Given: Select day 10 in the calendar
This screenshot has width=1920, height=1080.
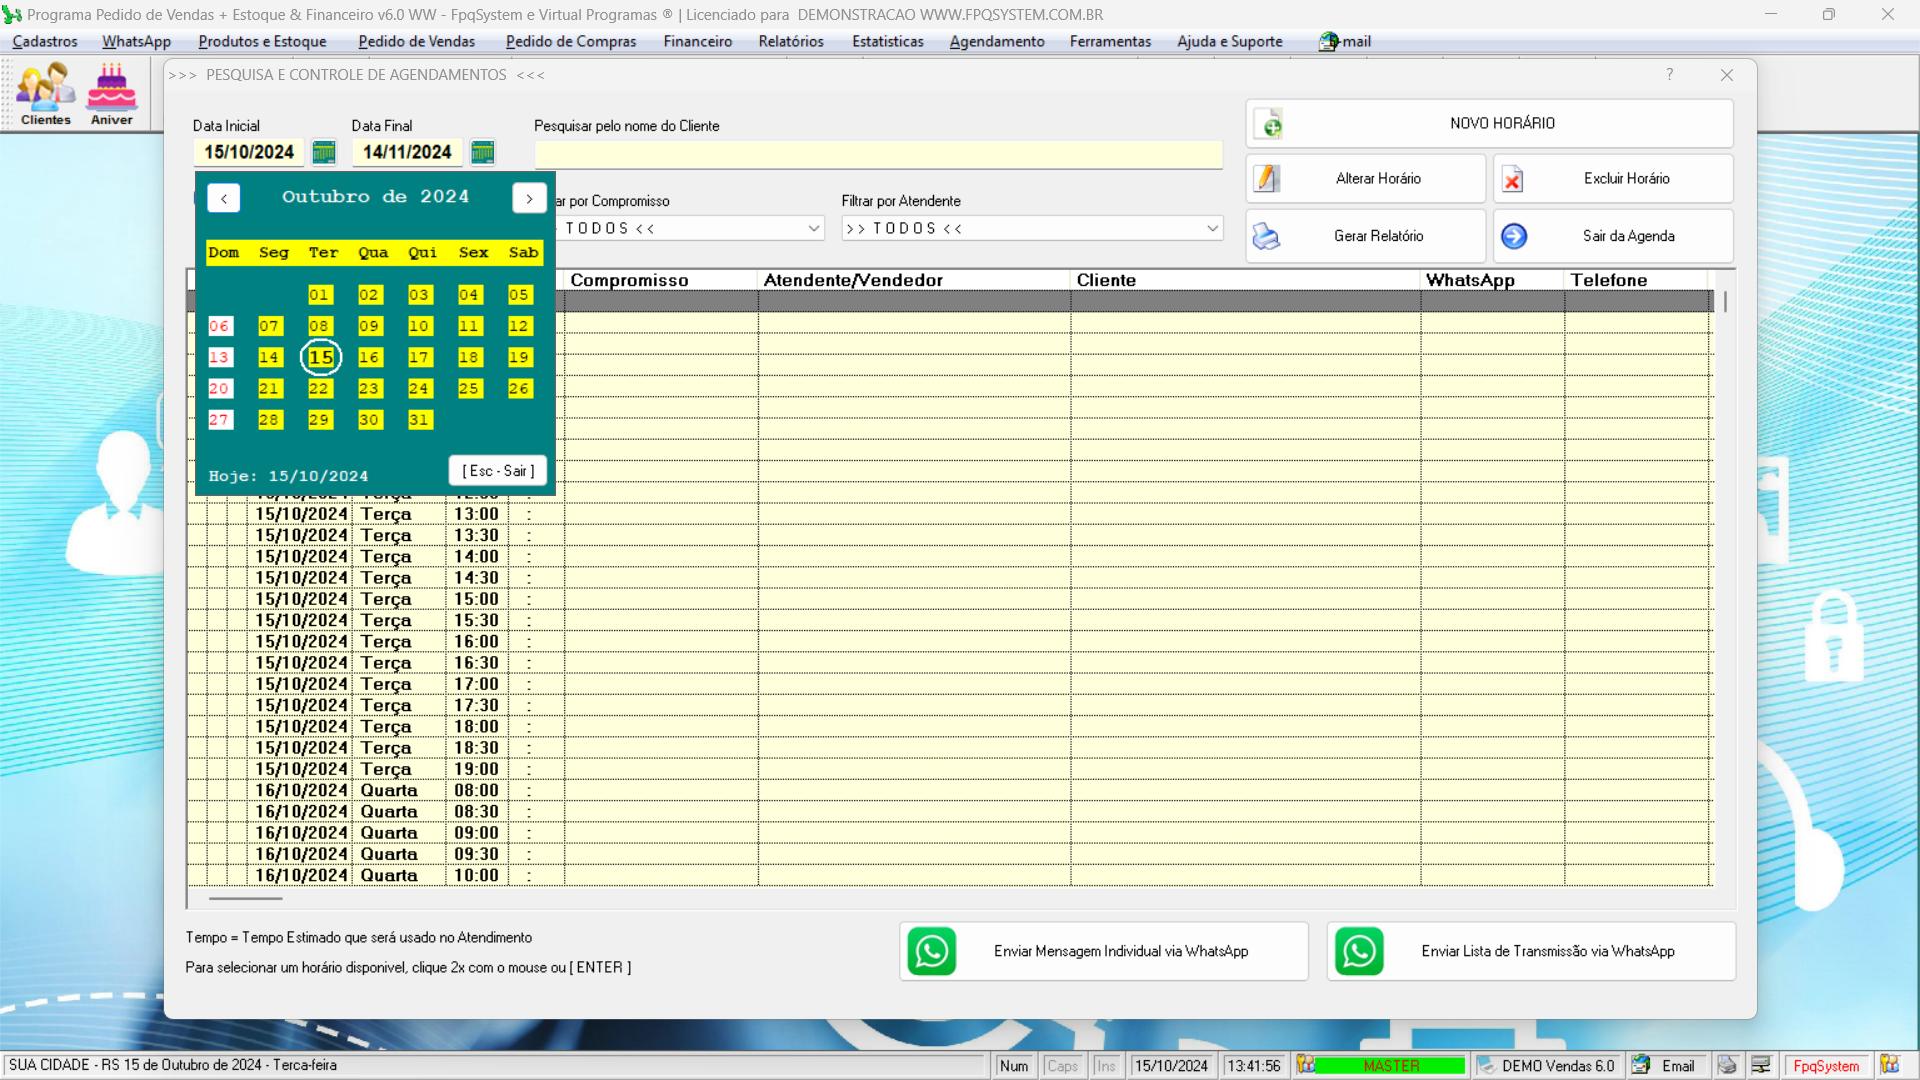Looking at the screenshot, I should pyautogui.click(x=419, y=326).
